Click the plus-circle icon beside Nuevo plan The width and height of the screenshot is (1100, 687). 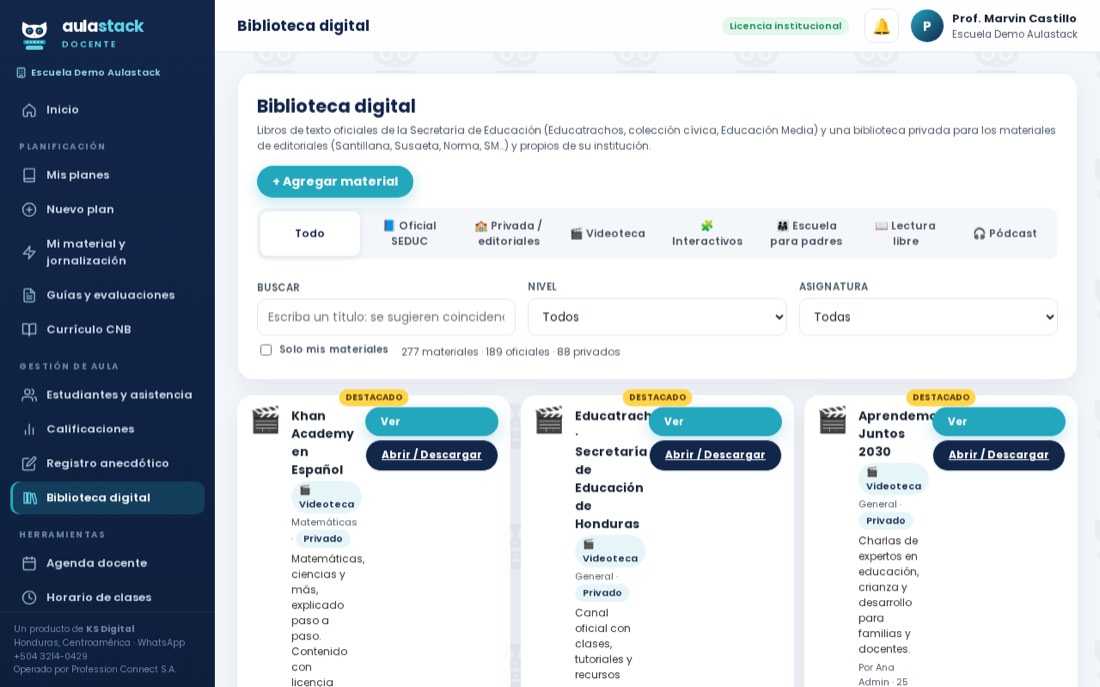tap(29, 210)
